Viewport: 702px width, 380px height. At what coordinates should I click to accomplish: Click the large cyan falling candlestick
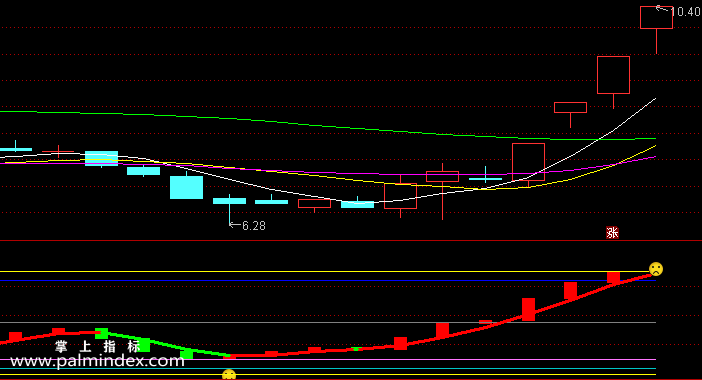(186, 187)
